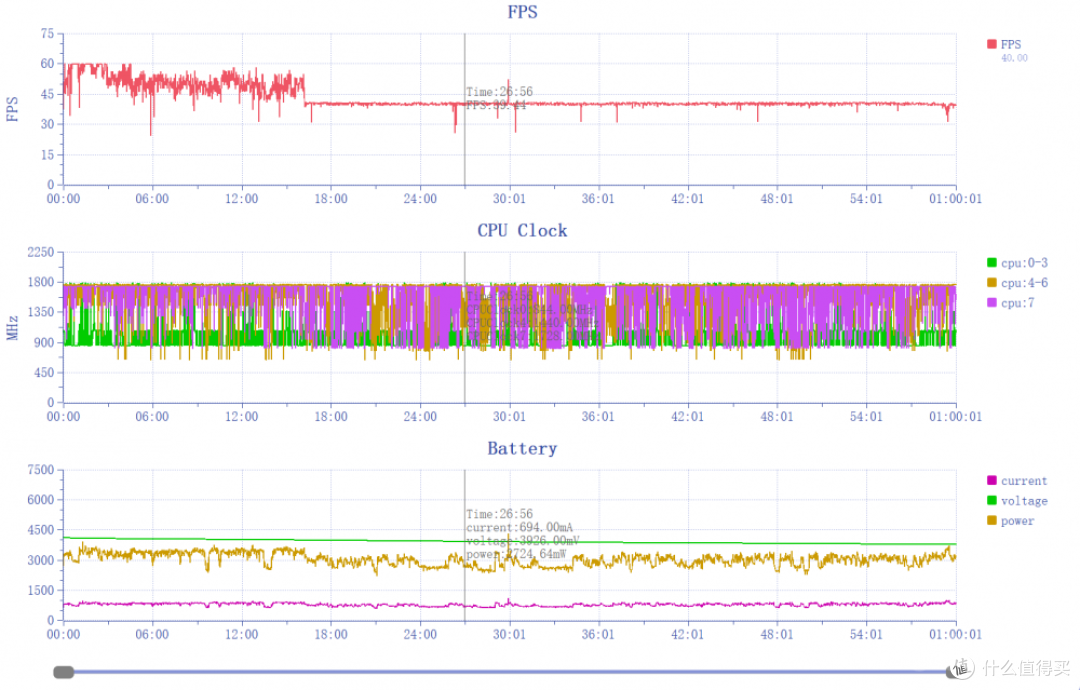This screenshot has height=690, width=1080.
Task: Click the orange power color swatch
Action: coord(992,520)
